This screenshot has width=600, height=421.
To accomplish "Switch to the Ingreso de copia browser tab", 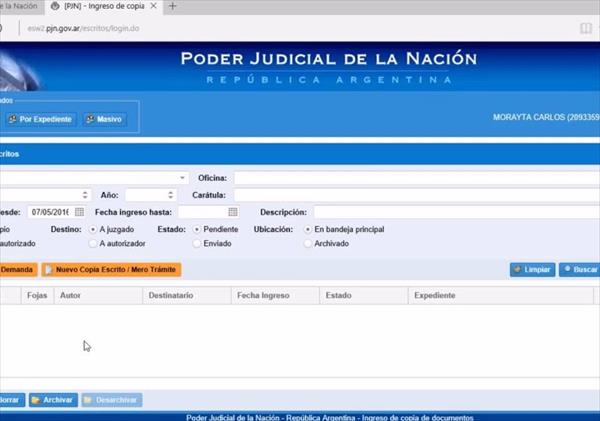I will [x=103, y=7].
